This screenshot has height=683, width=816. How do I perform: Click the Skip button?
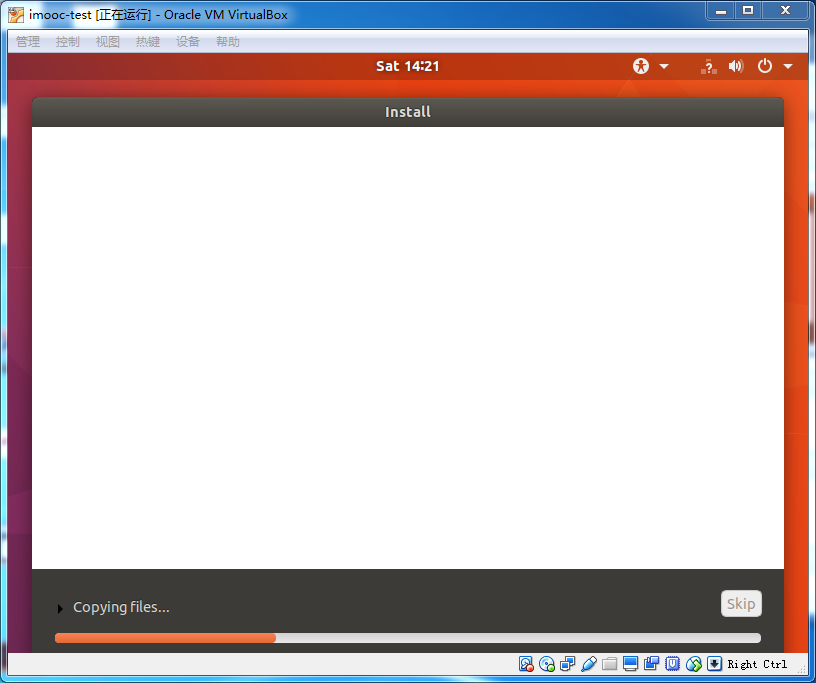pyautogui.click(x=741, y=603)
